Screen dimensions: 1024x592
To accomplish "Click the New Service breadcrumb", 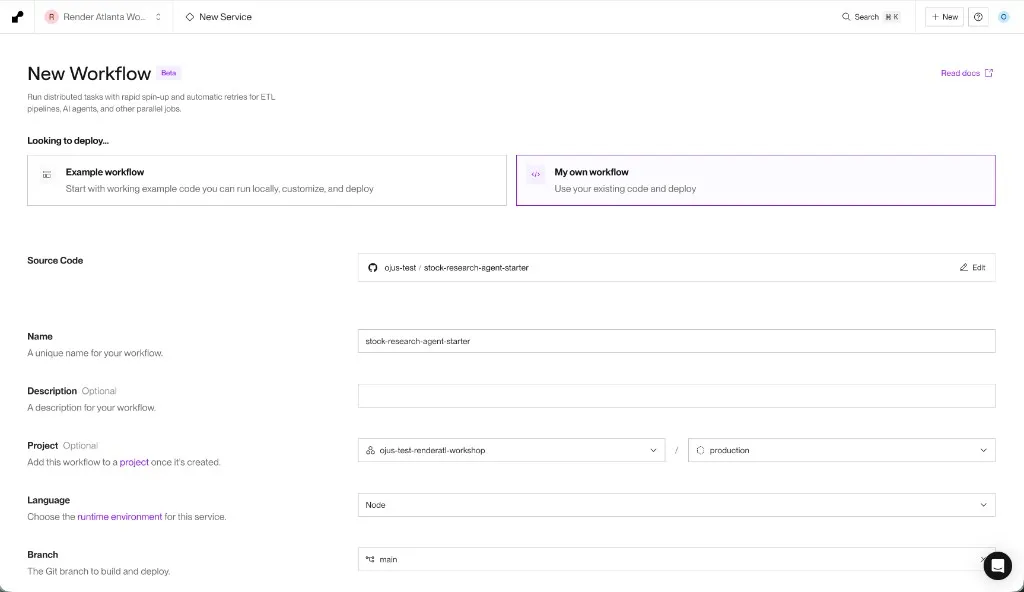I will (x=219, y=17).
